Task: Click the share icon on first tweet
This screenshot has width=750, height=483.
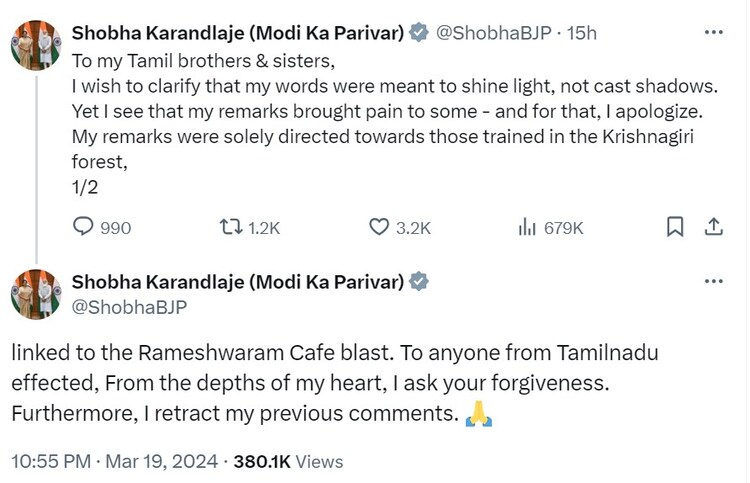Action: click(x=713, y=227)
